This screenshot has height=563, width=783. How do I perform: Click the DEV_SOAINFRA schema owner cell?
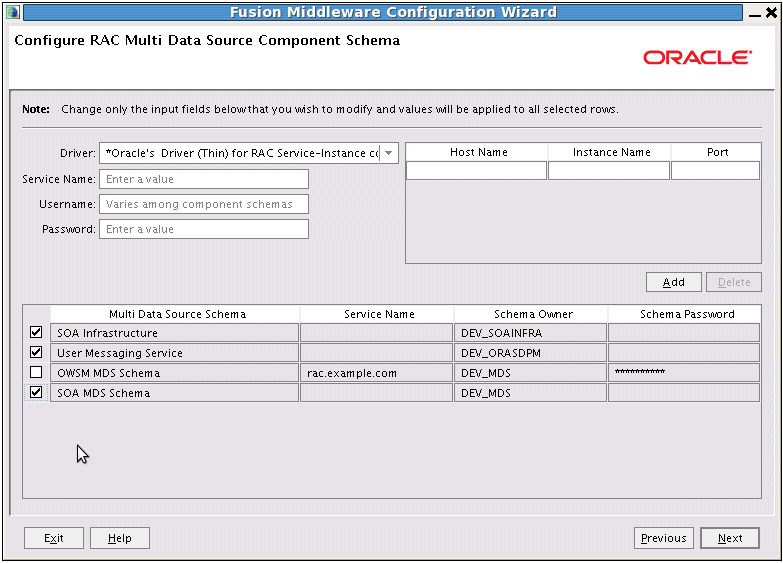click(530, 333)
